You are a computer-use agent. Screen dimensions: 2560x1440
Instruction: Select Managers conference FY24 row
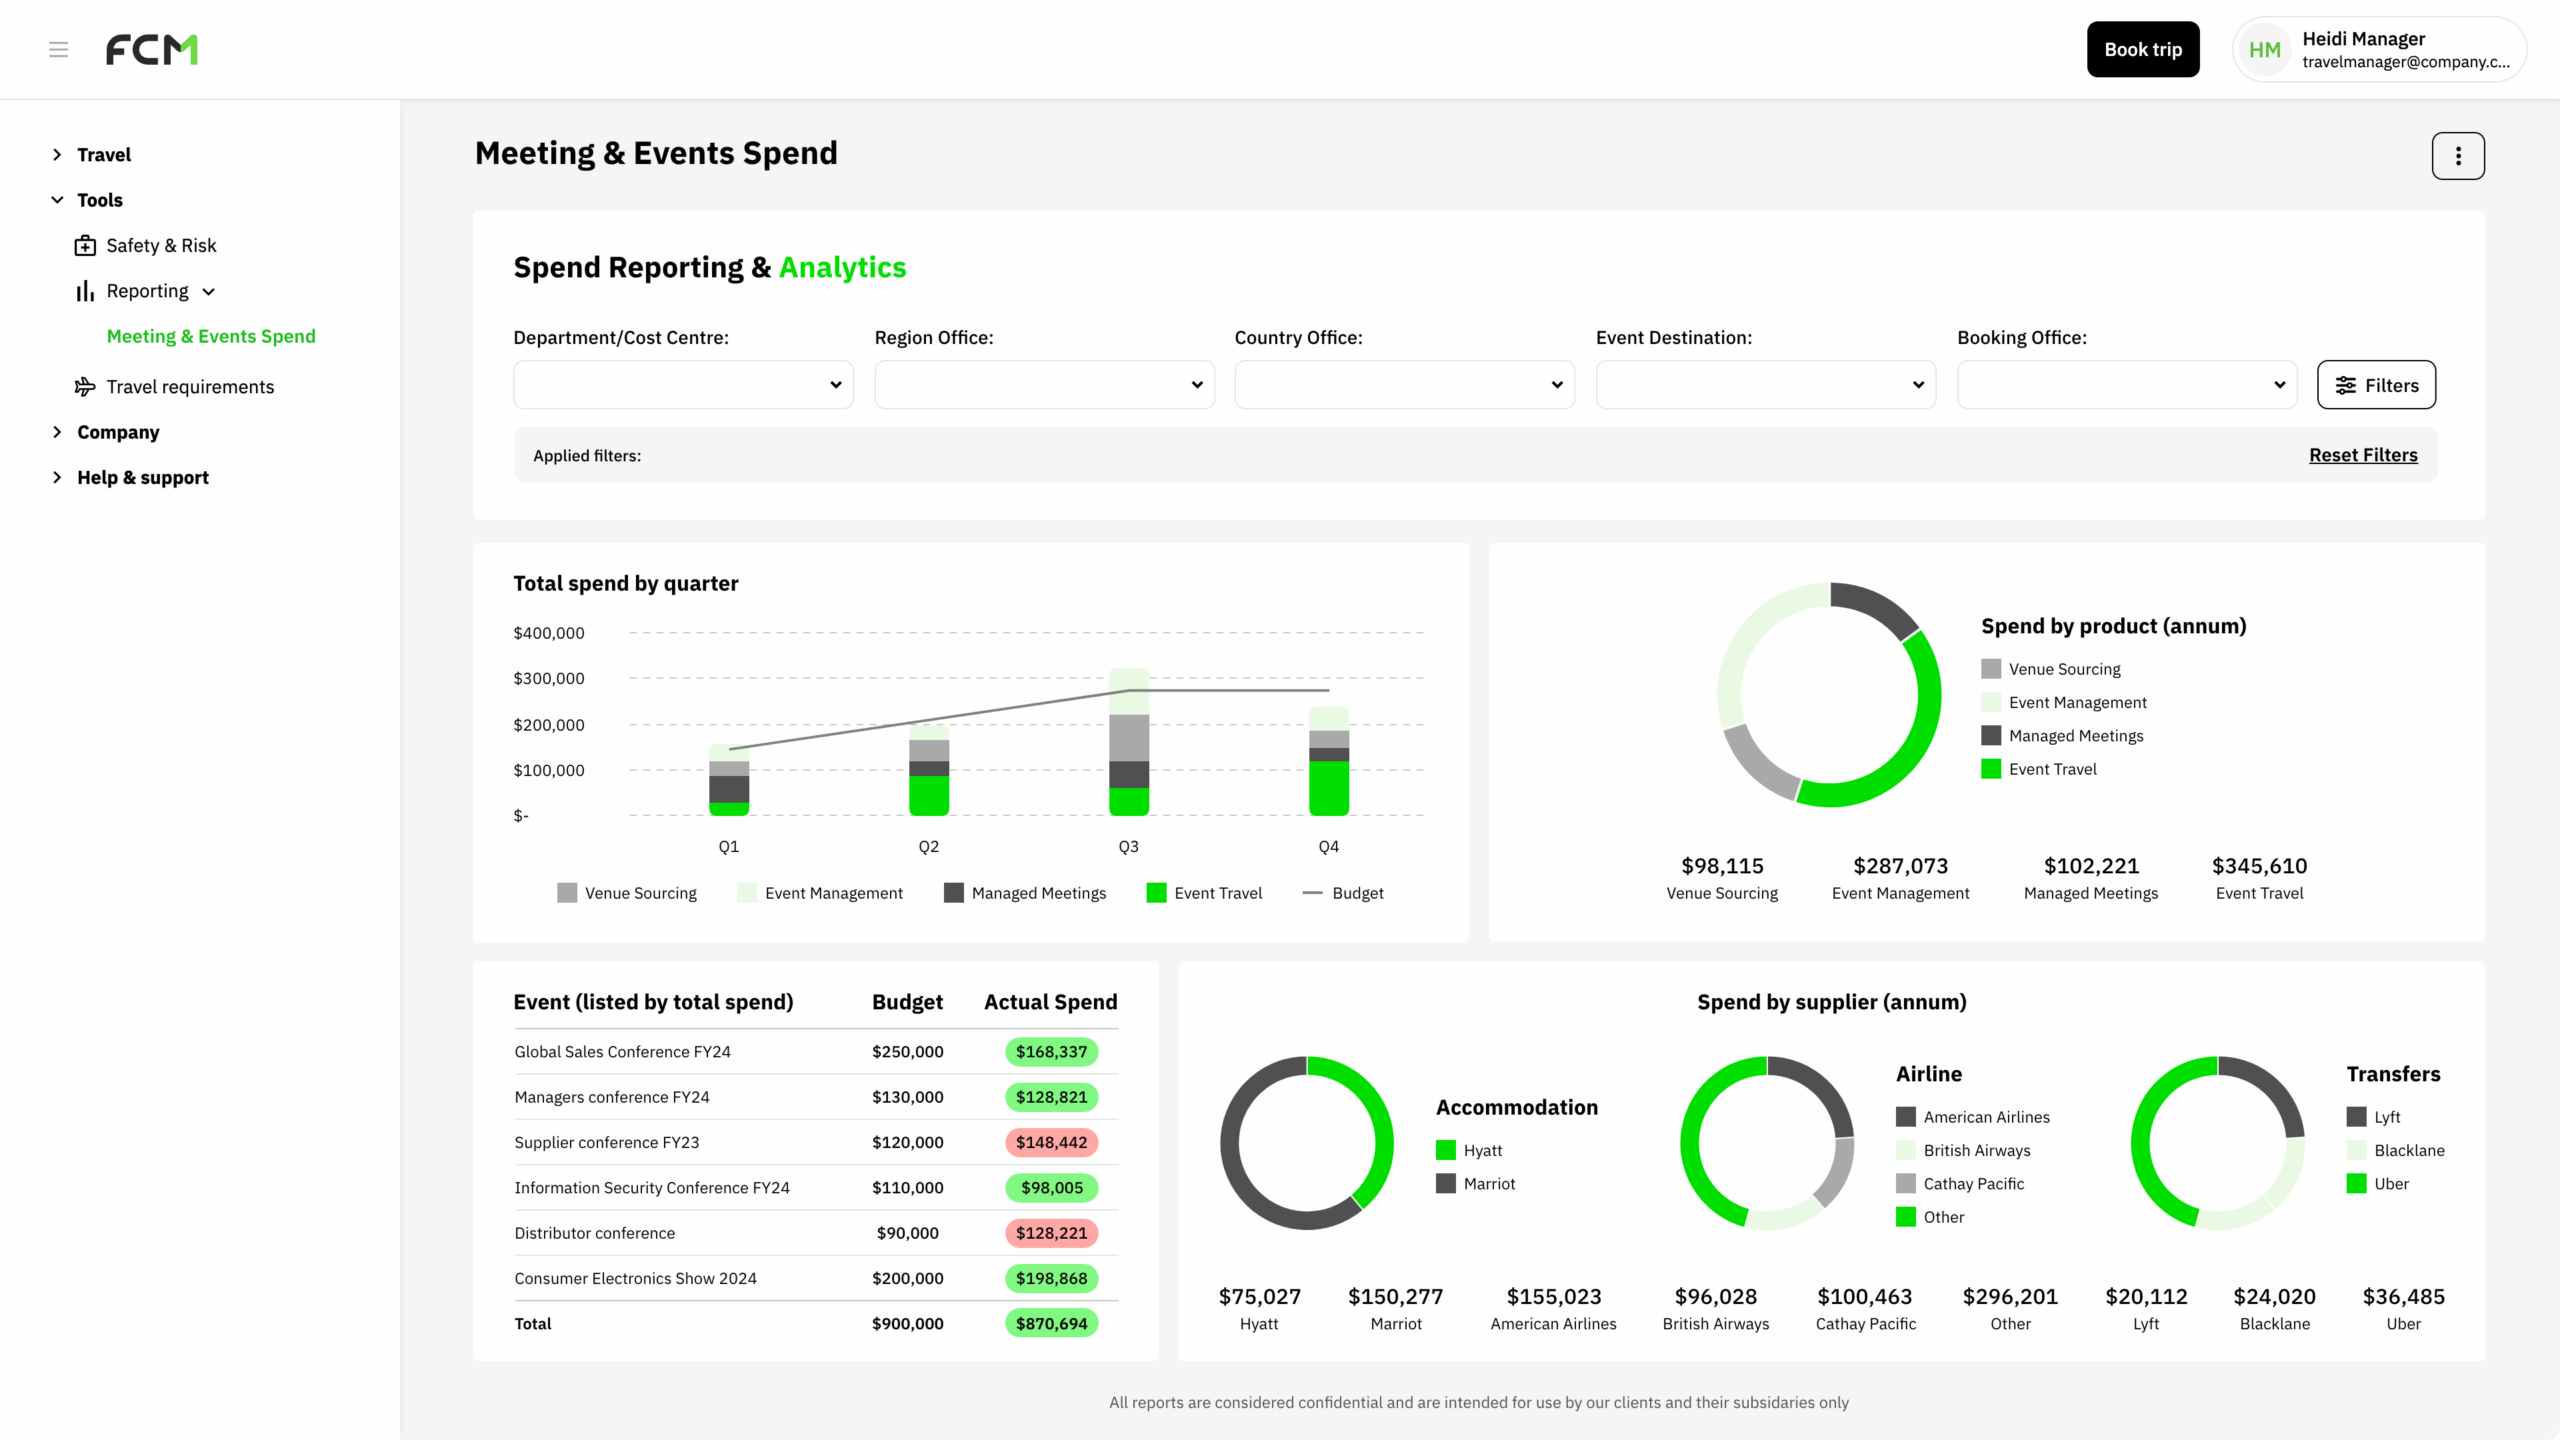816,1097
